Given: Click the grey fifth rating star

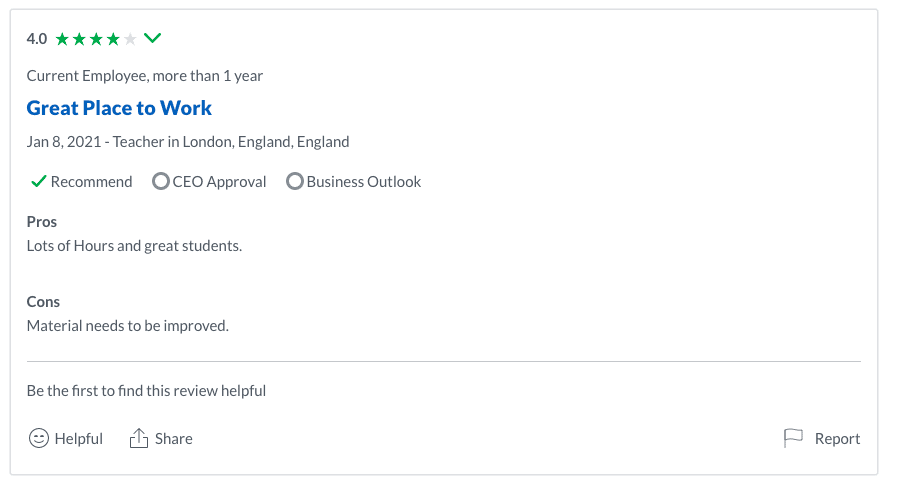Looking at the screenshot, I should [130, 39].
